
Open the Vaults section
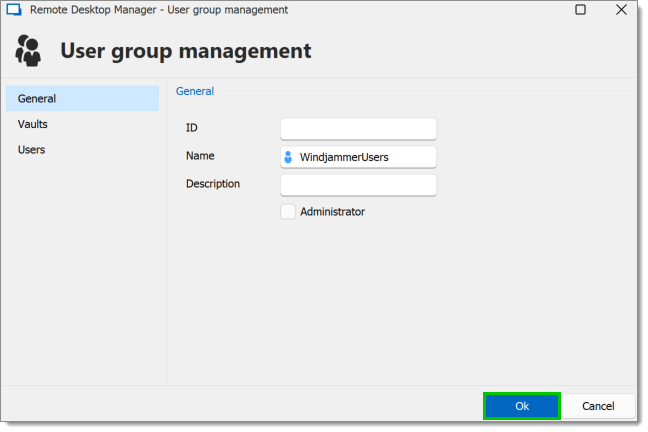coord(82,124)
